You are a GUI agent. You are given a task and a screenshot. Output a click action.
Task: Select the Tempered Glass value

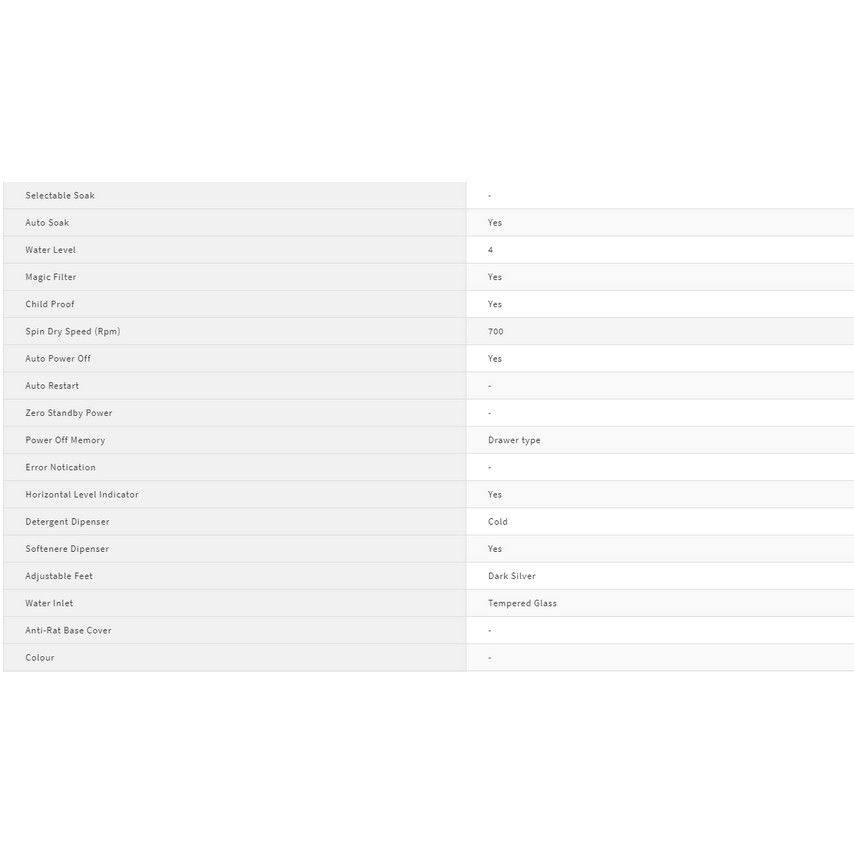tap(522, 603)
